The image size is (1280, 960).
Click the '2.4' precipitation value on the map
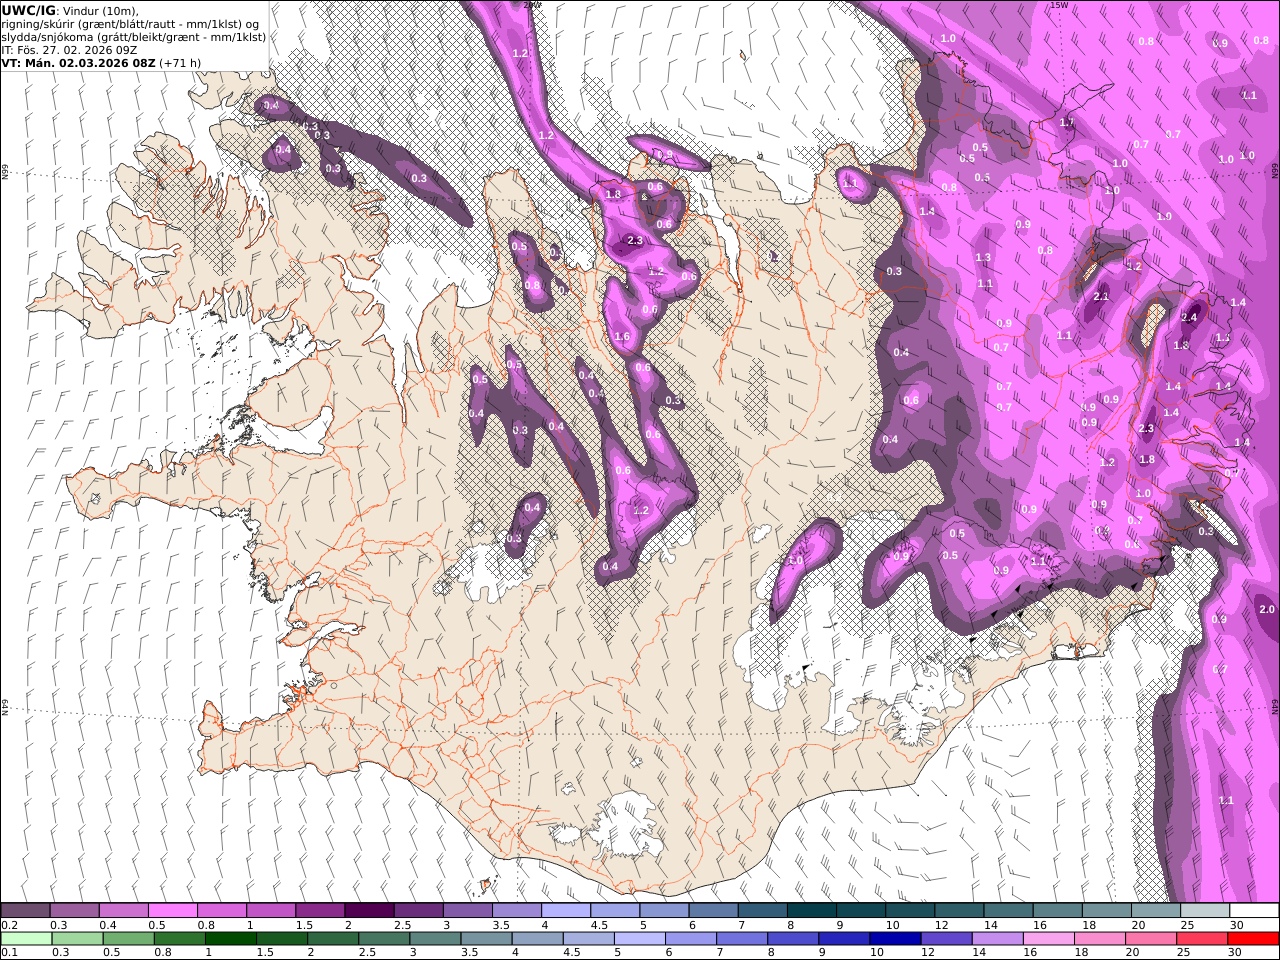tap(1189, 318)
